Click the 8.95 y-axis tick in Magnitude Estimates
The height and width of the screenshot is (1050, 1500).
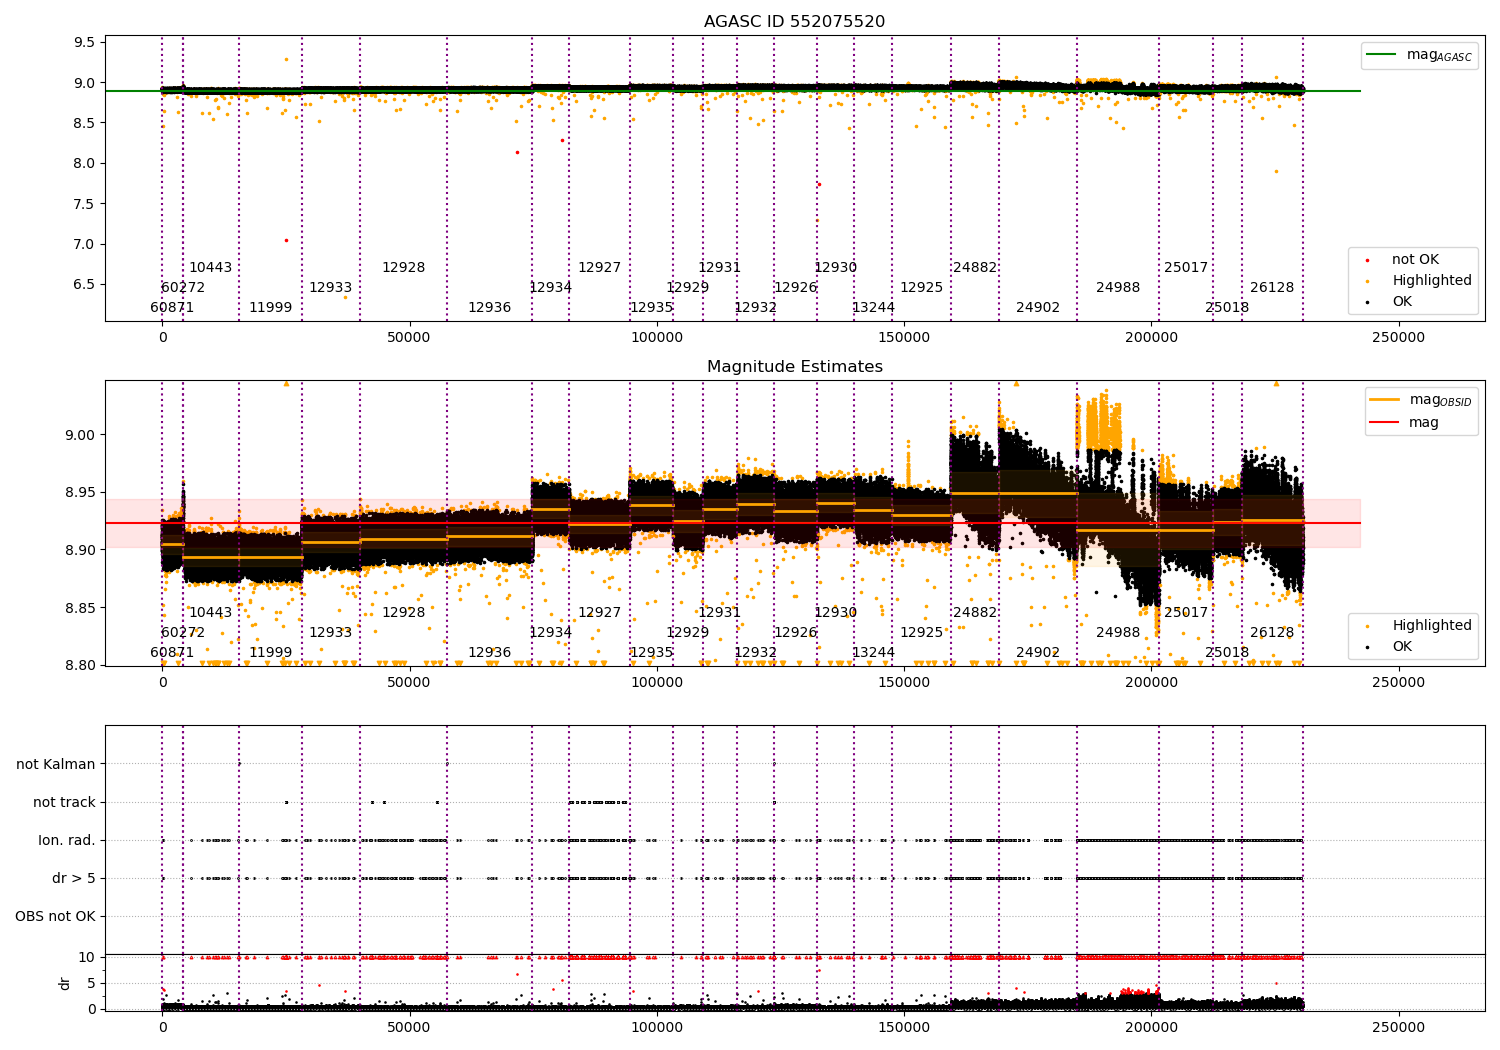coord(80,493)
